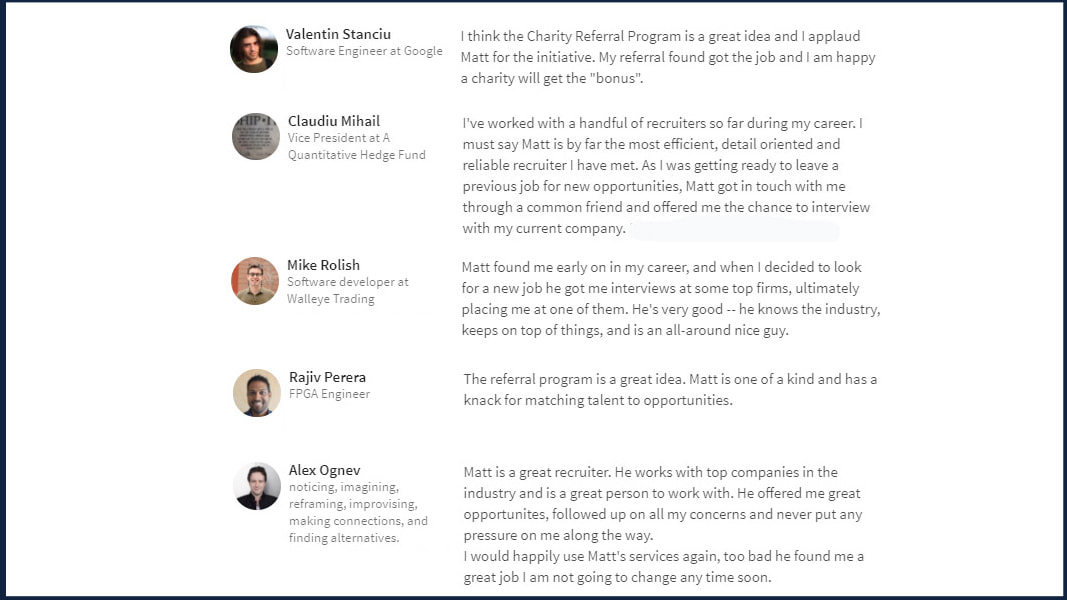Click Claudiu's testimonial about recruiters

tap(666, 176)
